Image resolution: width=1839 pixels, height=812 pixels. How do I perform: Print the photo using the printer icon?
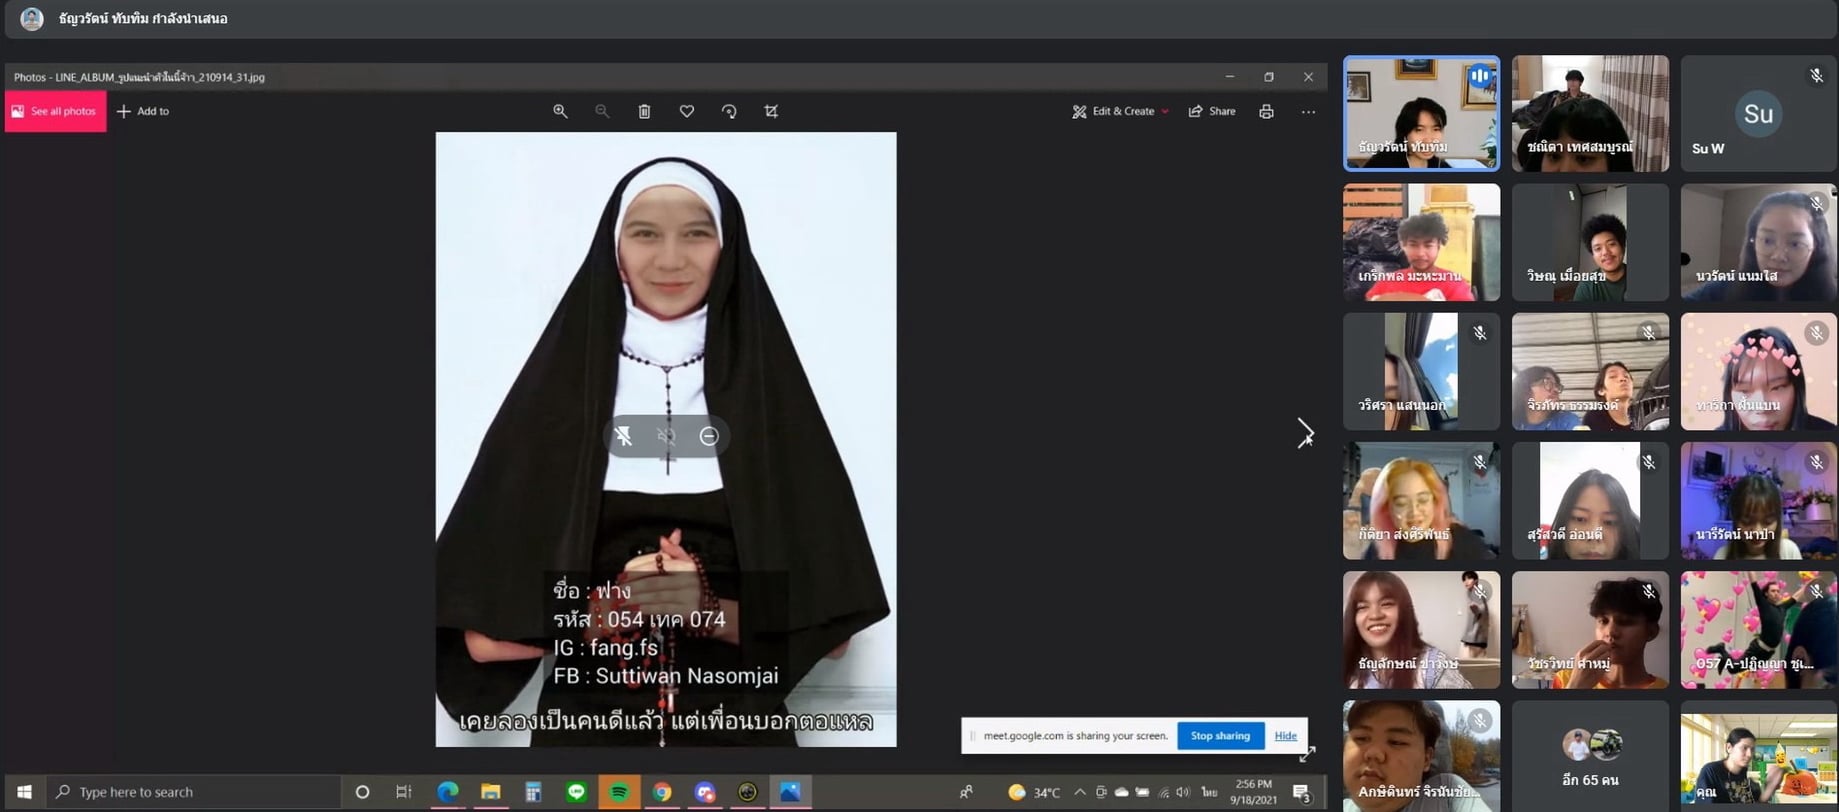(x=1266, y=111)
